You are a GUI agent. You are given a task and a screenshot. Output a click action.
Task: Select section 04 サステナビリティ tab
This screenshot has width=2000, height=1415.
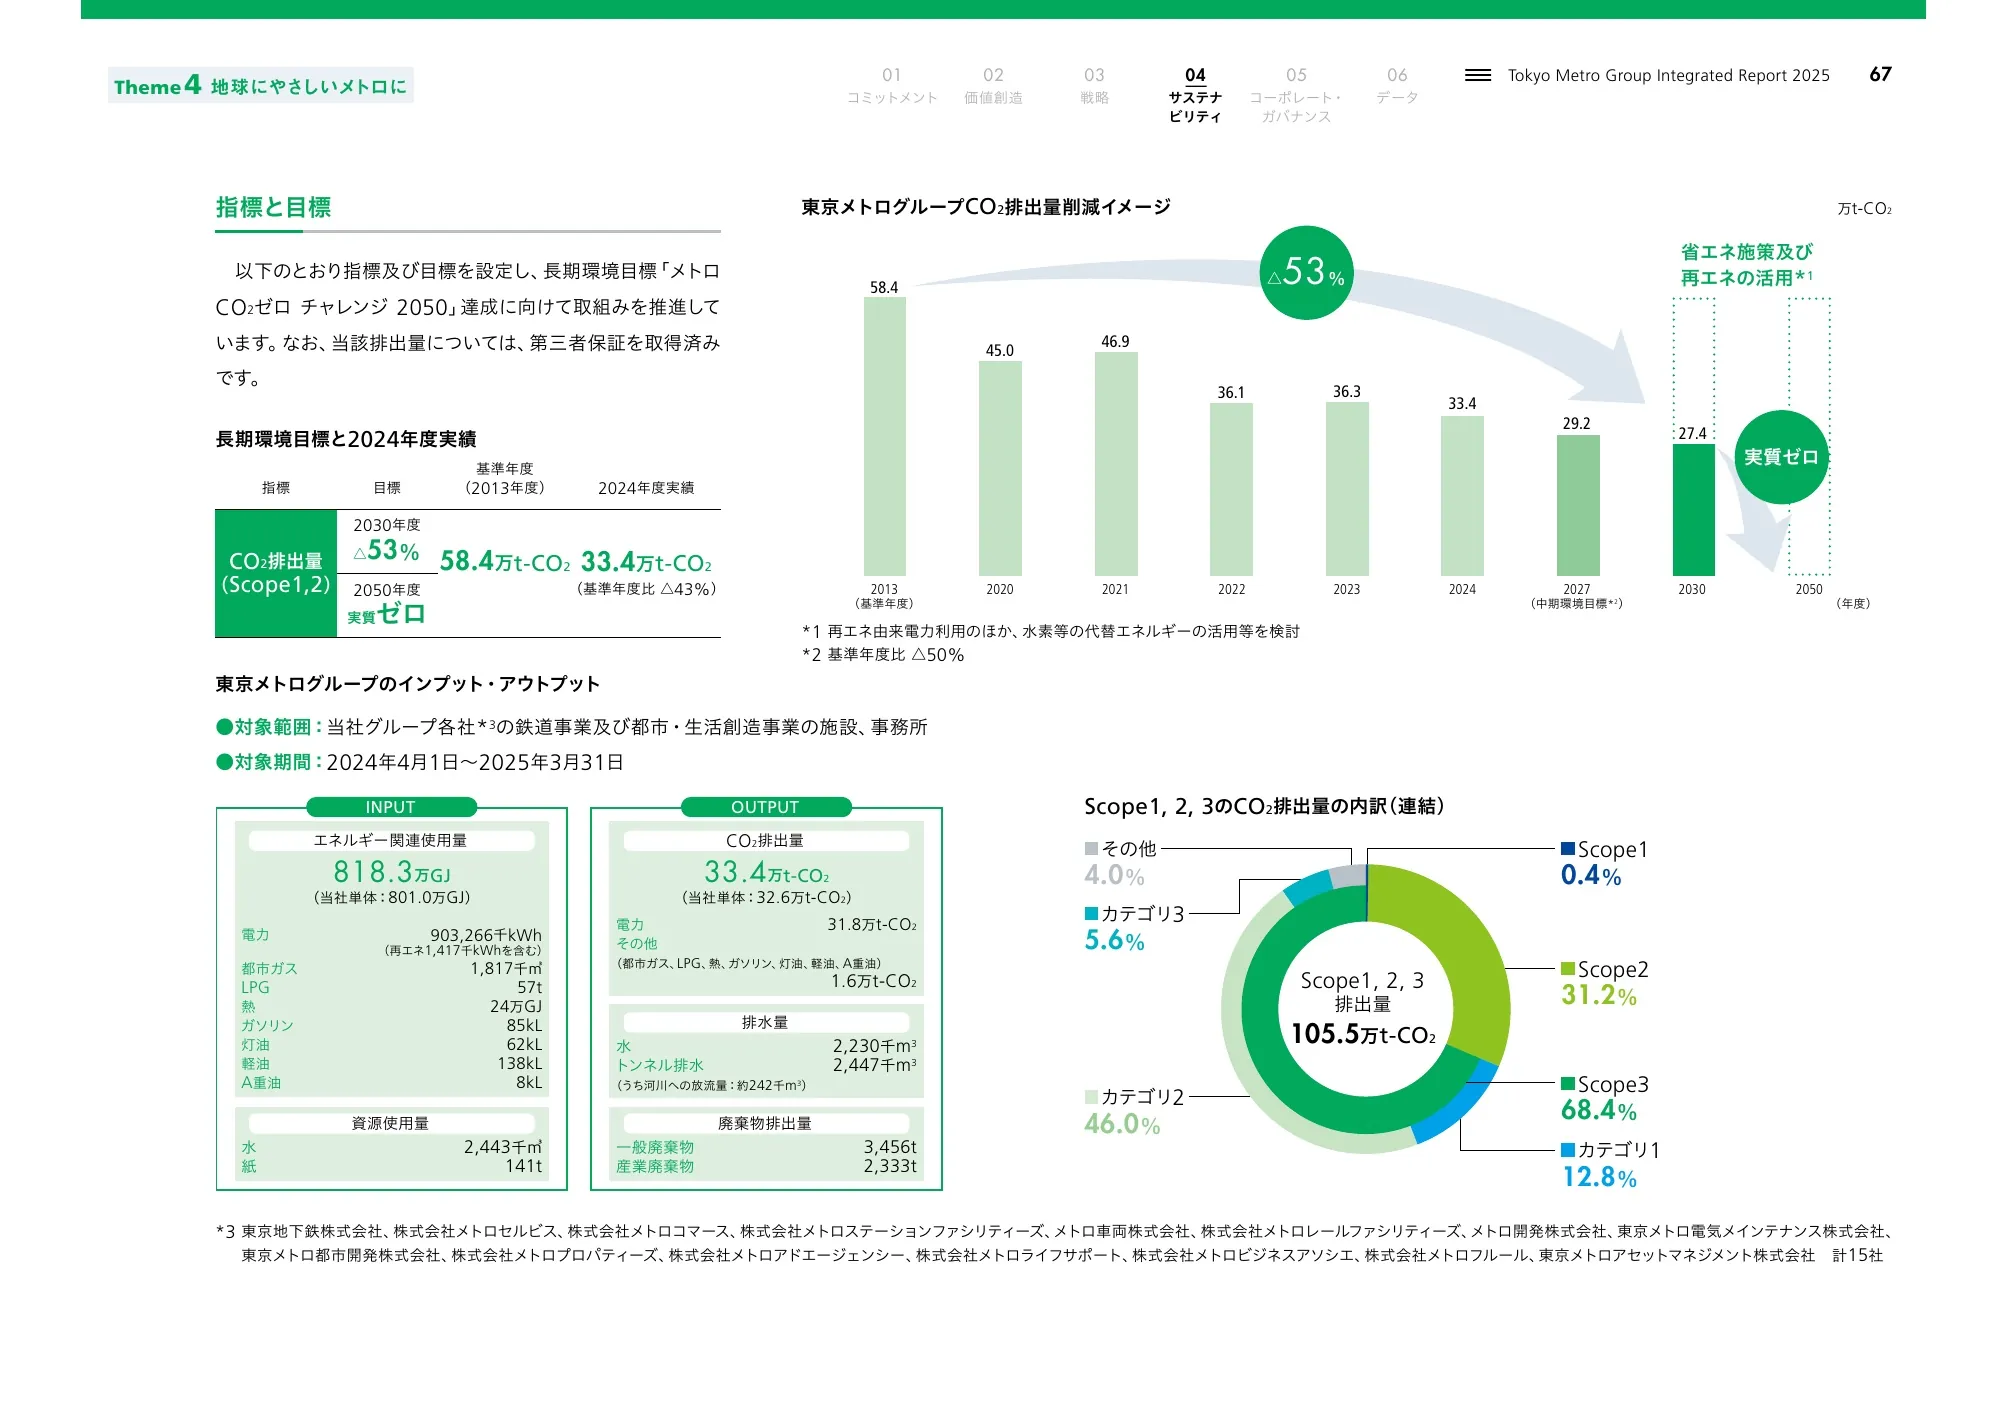pos(1195,95)
